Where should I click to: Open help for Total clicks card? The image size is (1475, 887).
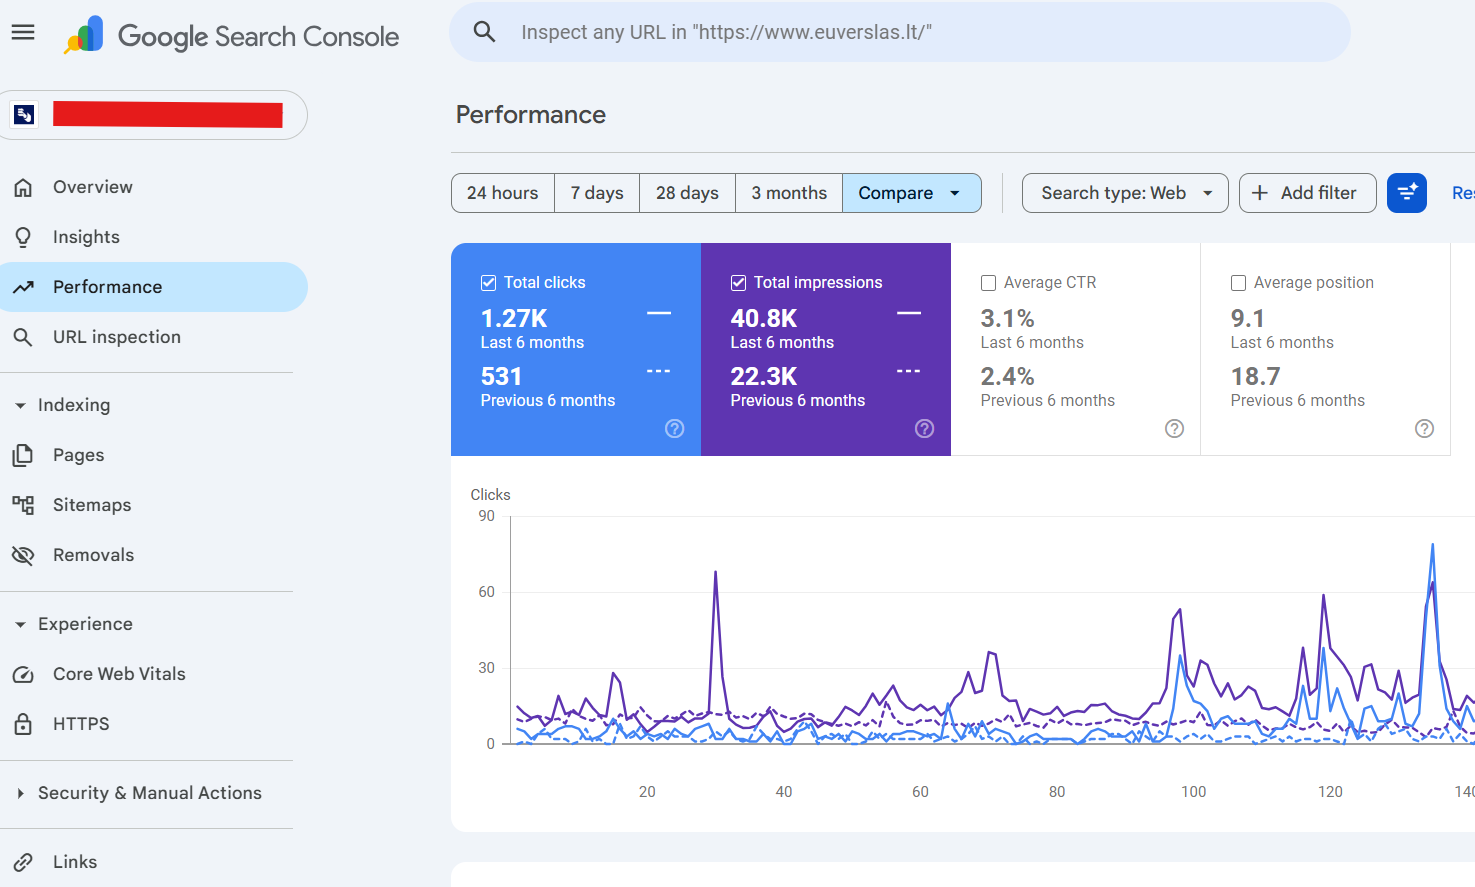click(675, 428)
